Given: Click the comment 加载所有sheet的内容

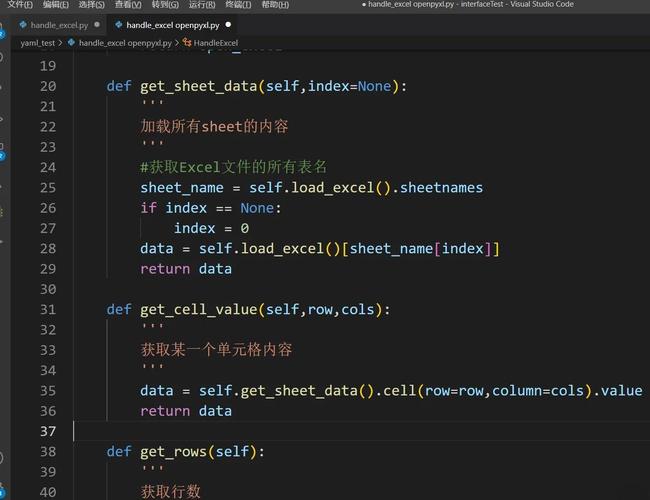Looking at the screenshot, I should point(214,126).
